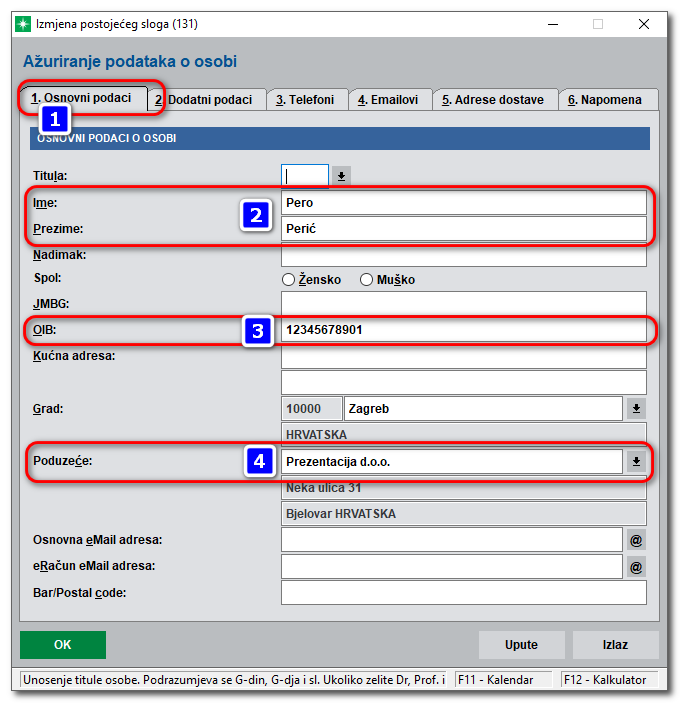Click the Upute help button

click(x=521, y=645)
